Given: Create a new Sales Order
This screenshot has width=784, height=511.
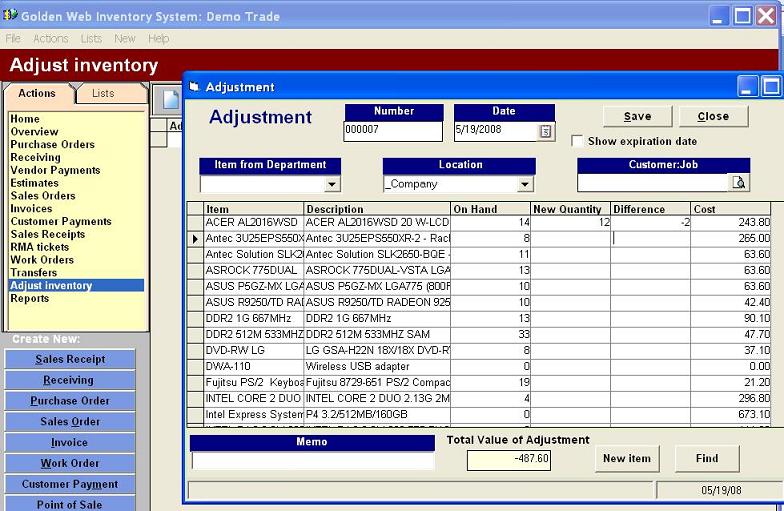Looking at the screenshot, I should [x=70, y=422].
